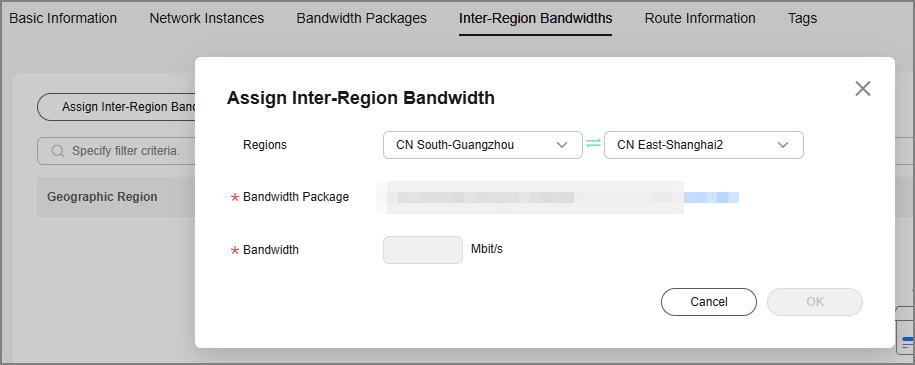Click the Specify filter criteria search box
Screen dimensions: 915x365
(x=117, y=151)
